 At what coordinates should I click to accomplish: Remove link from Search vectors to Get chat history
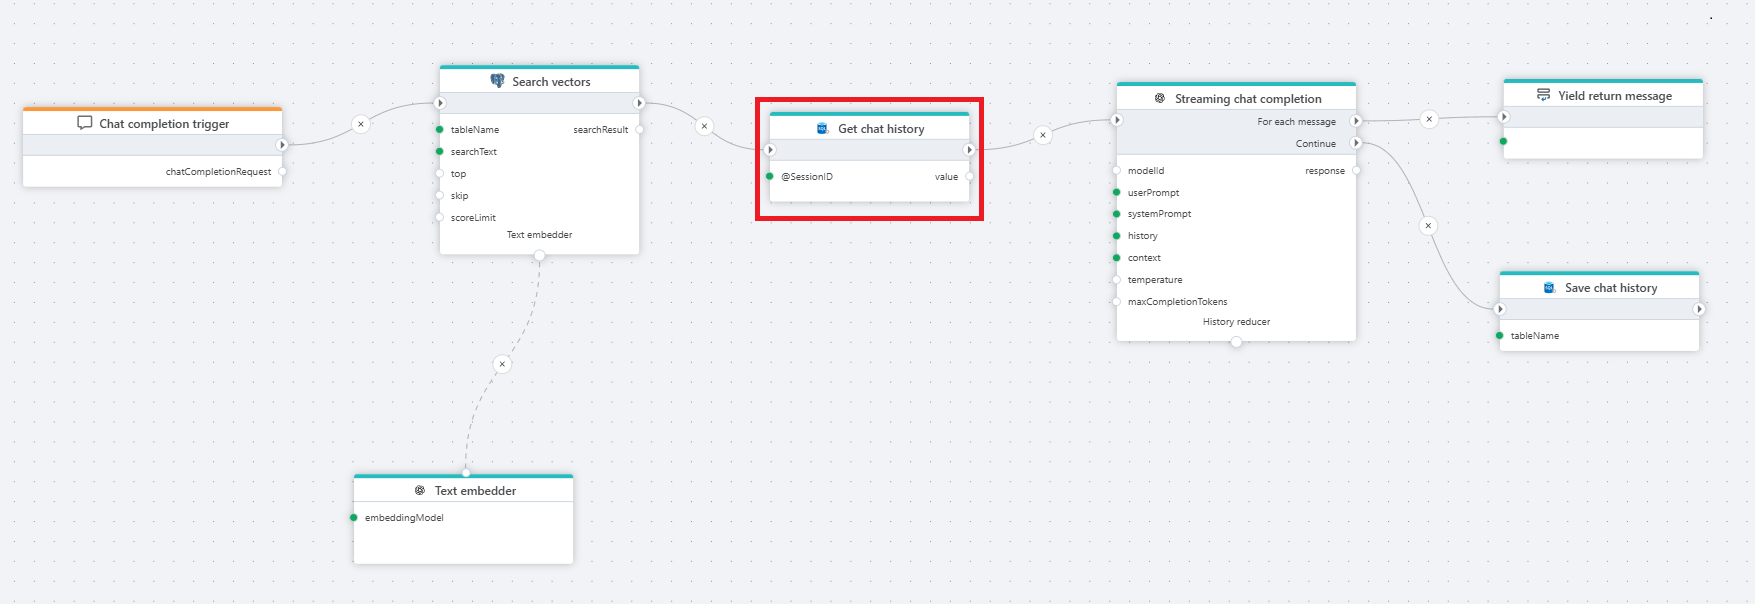704,126
